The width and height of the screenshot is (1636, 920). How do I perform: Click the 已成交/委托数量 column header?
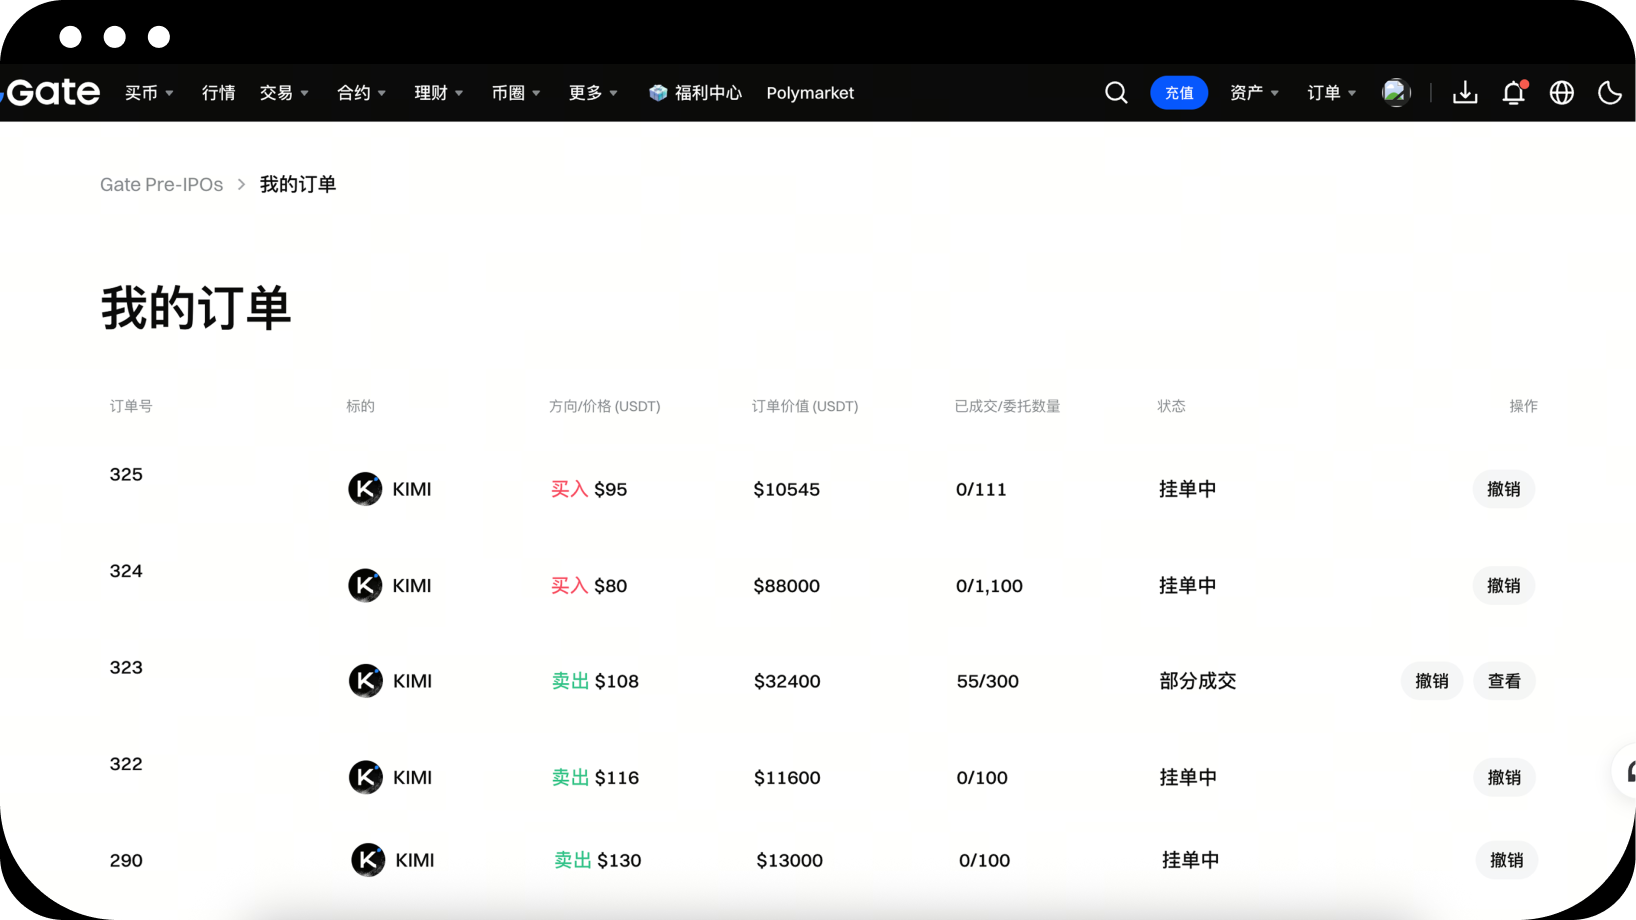[x=1007, y=406]
